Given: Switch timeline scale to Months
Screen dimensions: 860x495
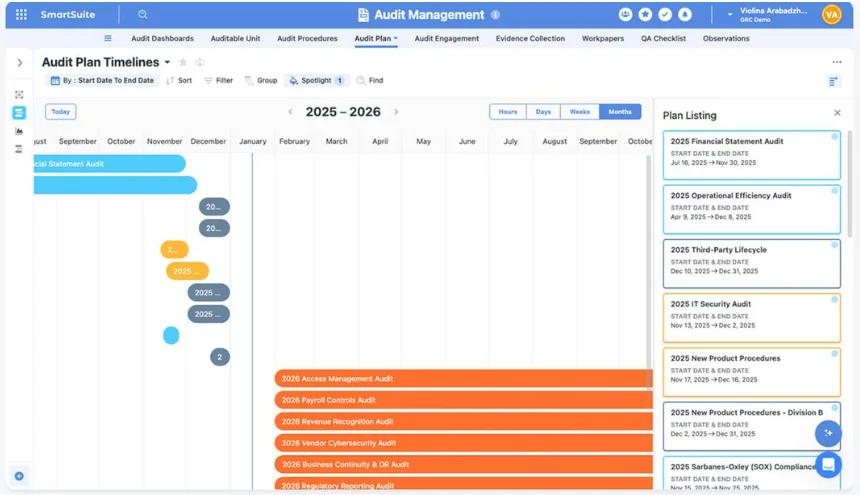Looking at the screenshot, I should coord(620,112).
